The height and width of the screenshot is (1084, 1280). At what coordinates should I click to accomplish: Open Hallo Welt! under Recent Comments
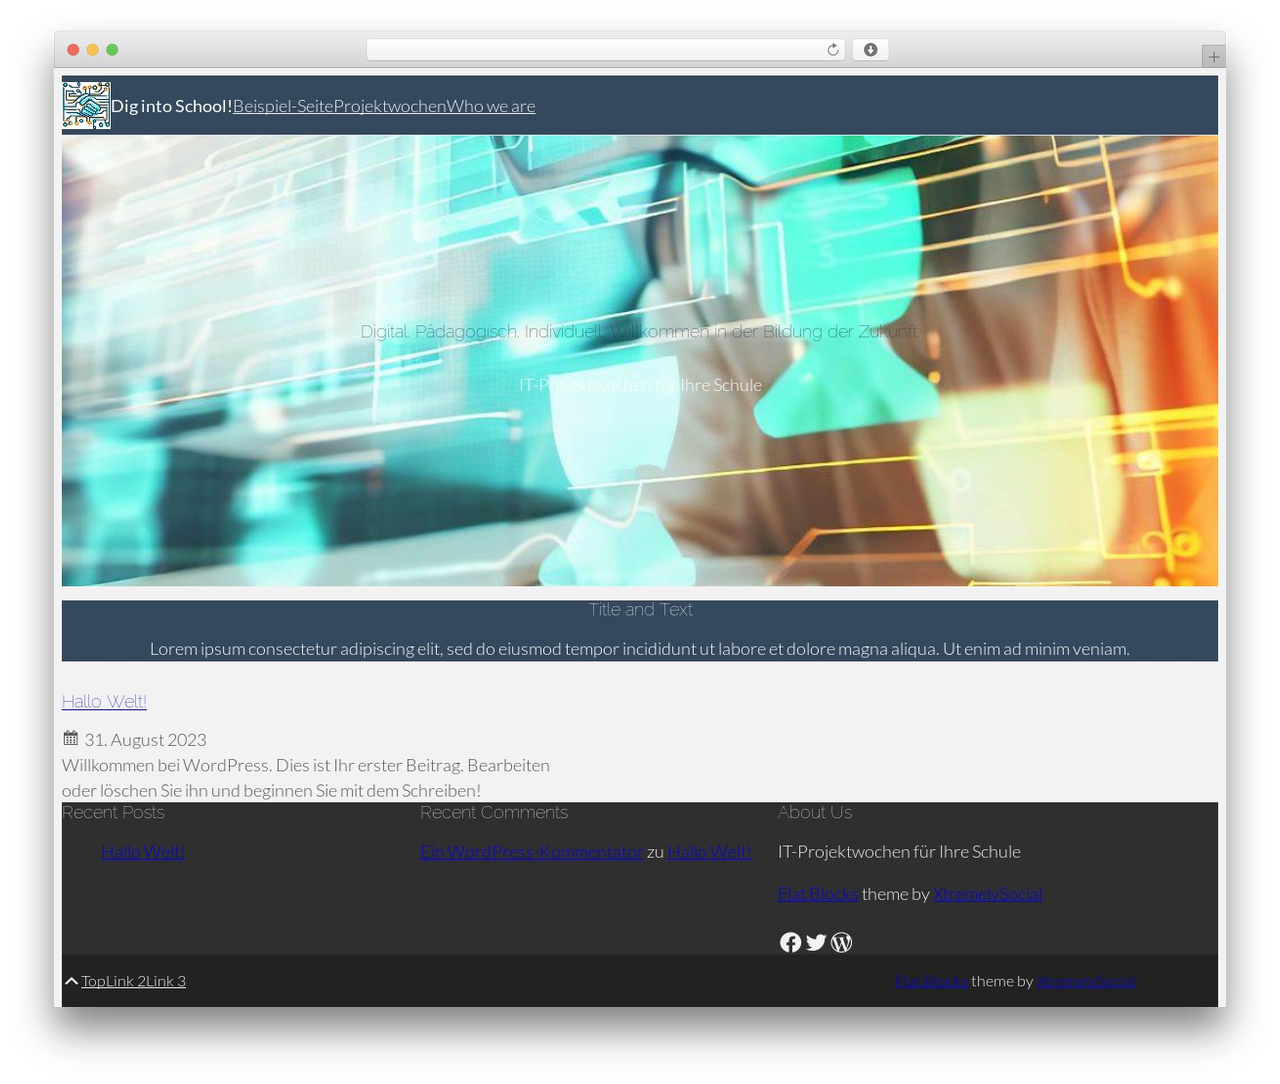(x=709, y=852)
